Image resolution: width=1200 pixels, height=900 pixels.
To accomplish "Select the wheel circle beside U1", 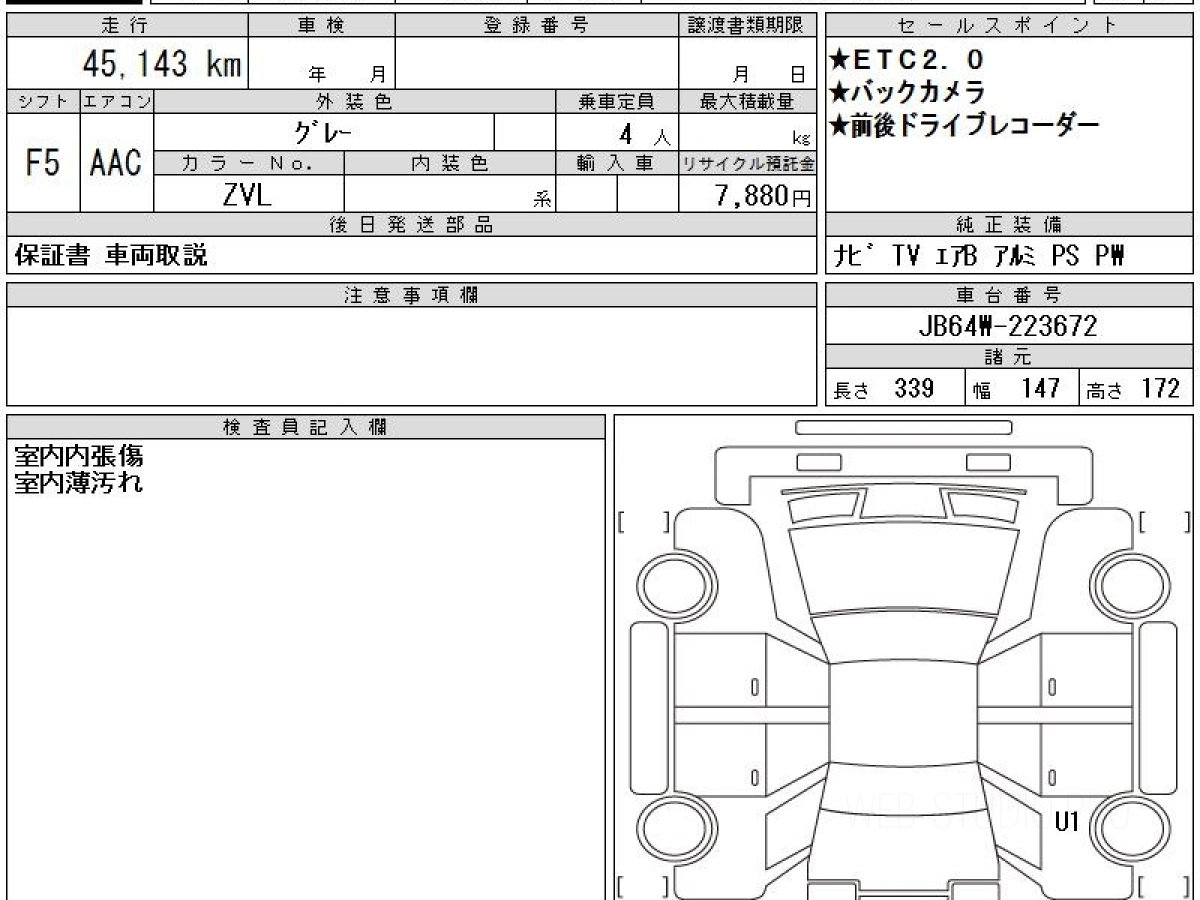I will click(1128, 828).
